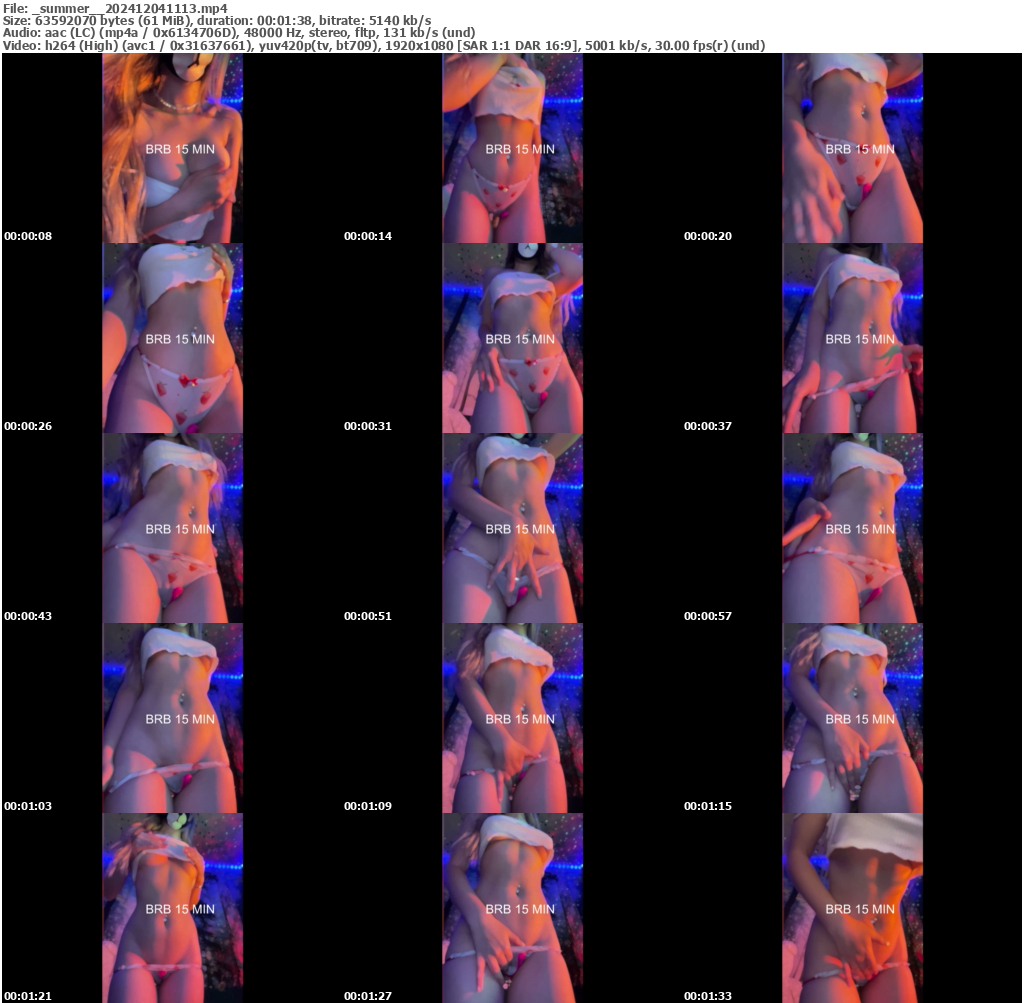Screen dimensions: 1024x1003
Task: Select the thumbnail frame at 00:01:03
Action: (x=172, y=718)
